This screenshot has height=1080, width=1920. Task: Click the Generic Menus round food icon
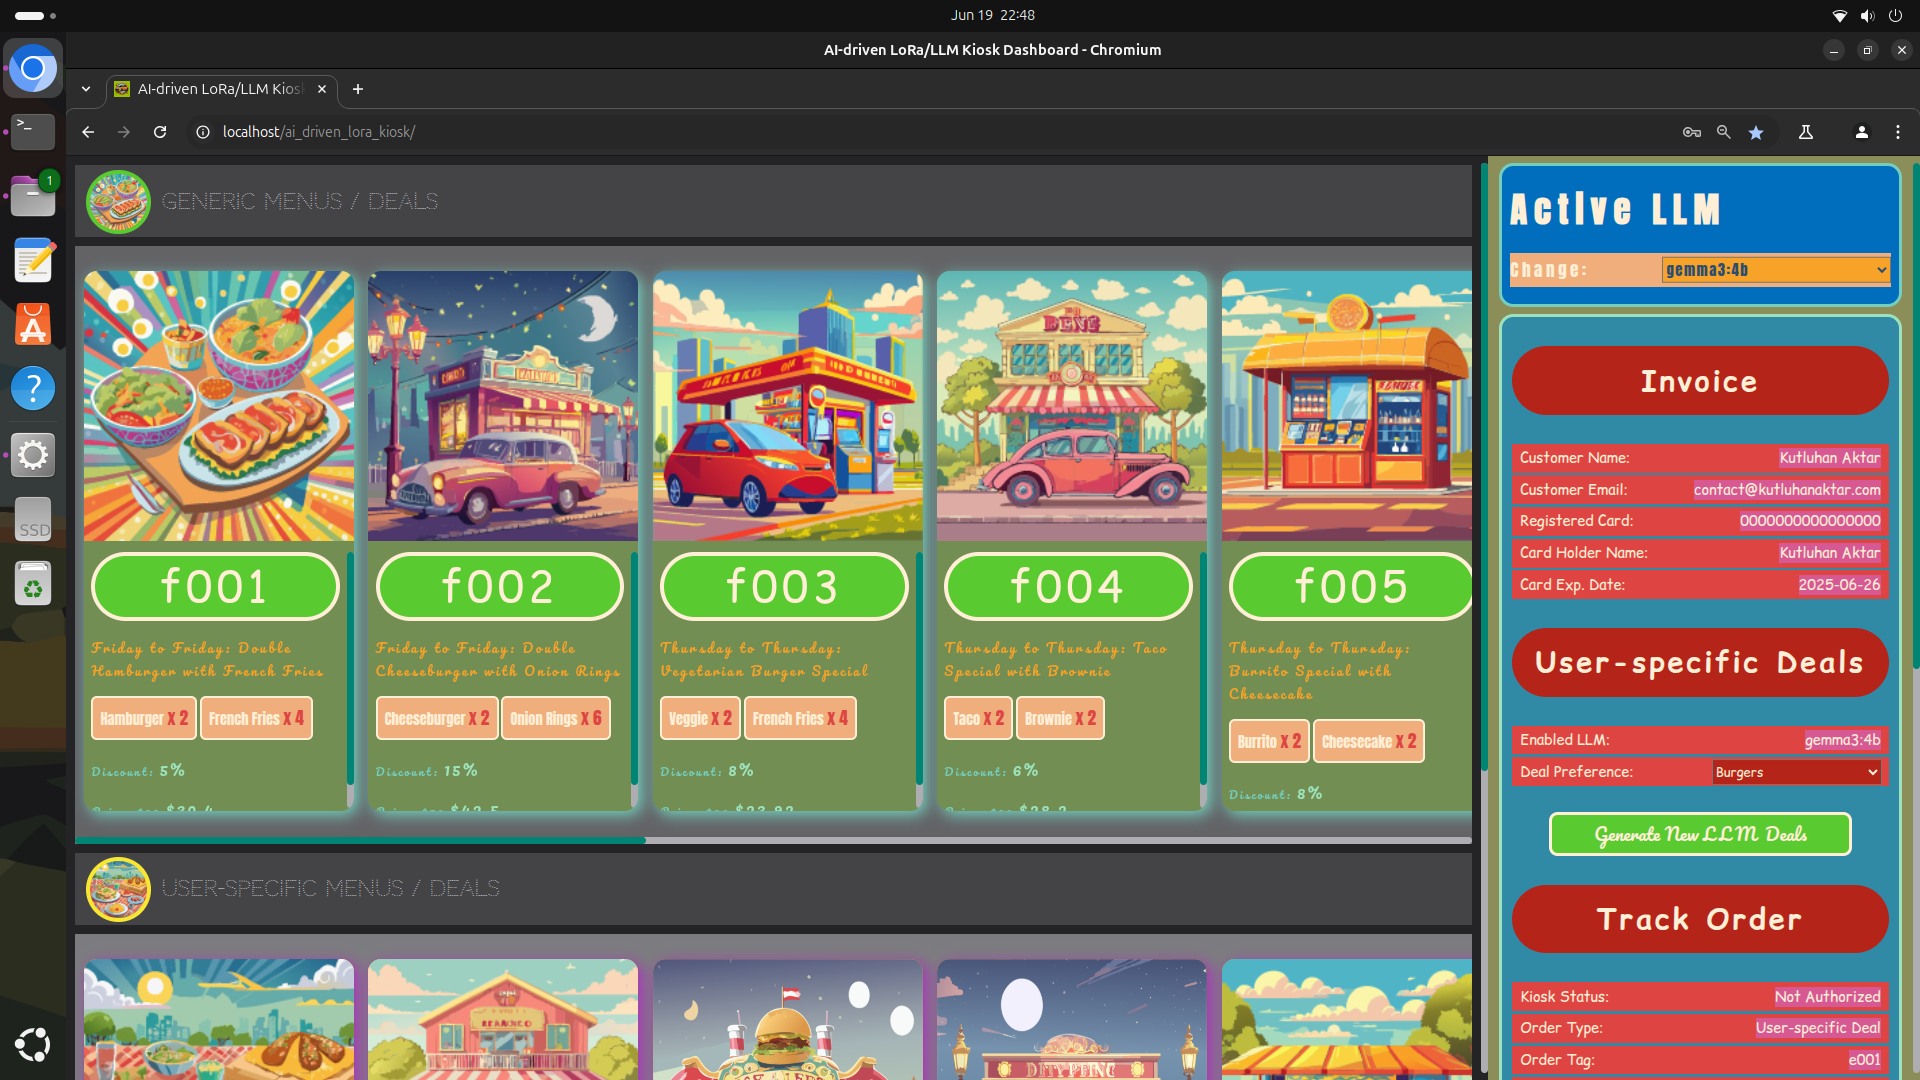click(x=118, y=202)
